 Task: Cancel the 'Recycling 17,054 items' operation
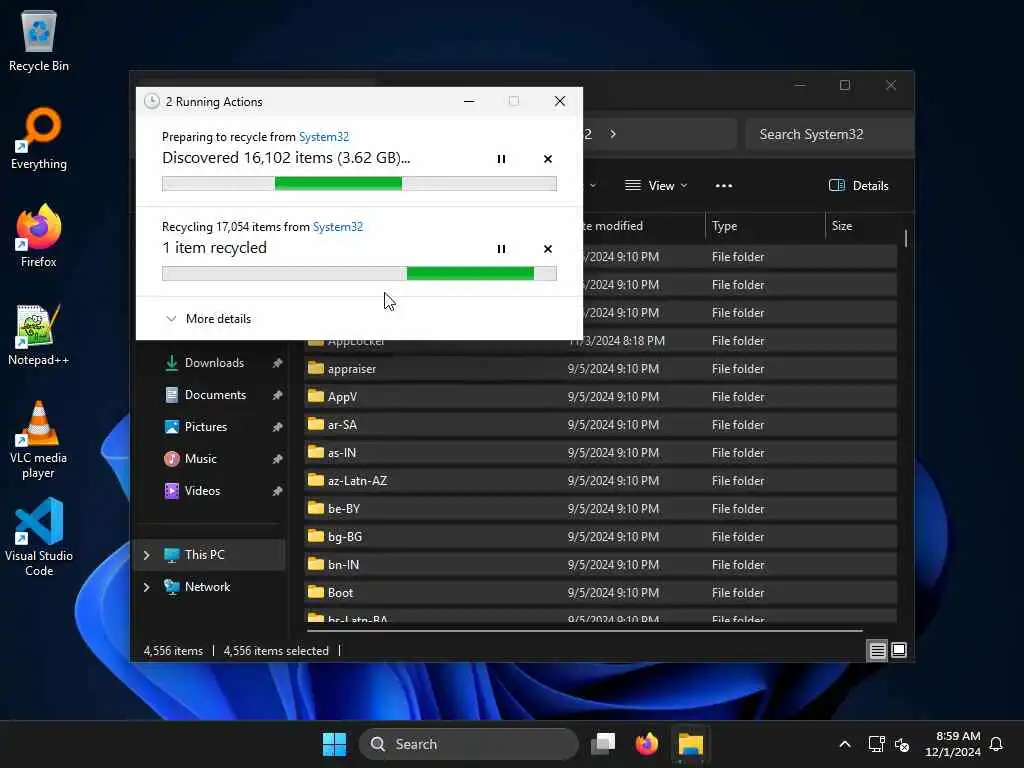[x=547, y=249]
